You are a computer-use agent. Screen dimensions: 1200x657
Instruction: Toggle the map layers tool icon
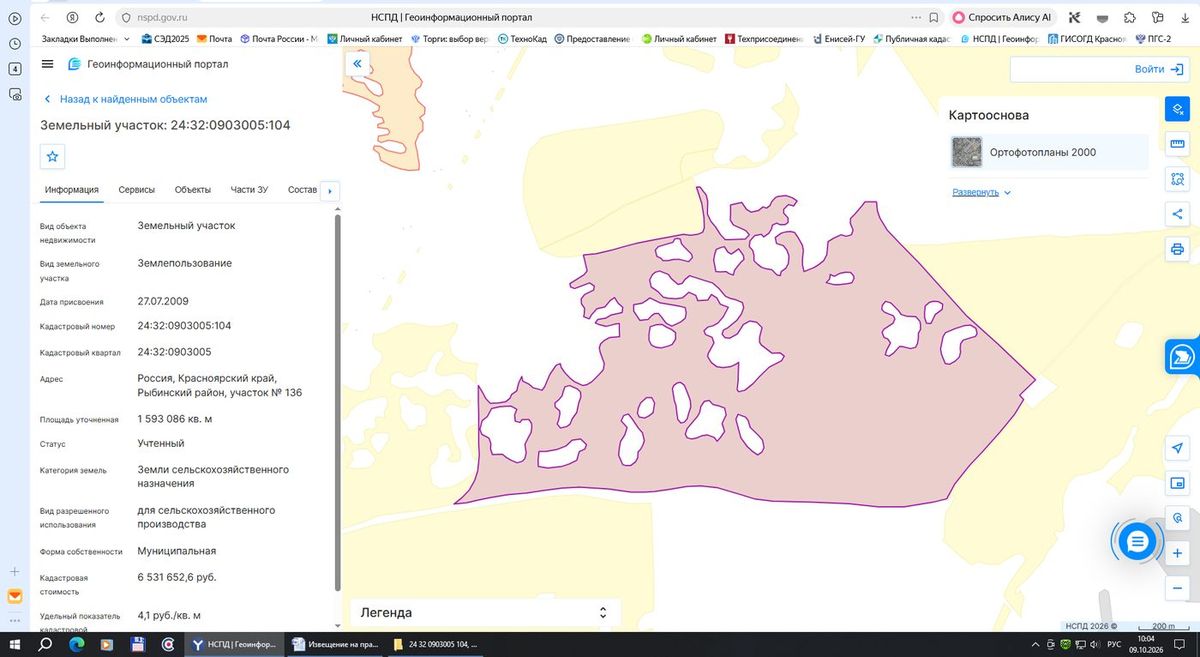(x=1177, y=109)
